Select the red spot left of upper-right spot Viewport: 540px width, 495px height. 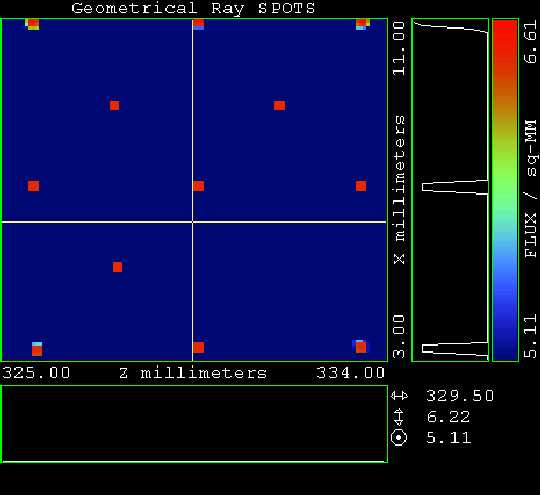(x=114, y=105)
